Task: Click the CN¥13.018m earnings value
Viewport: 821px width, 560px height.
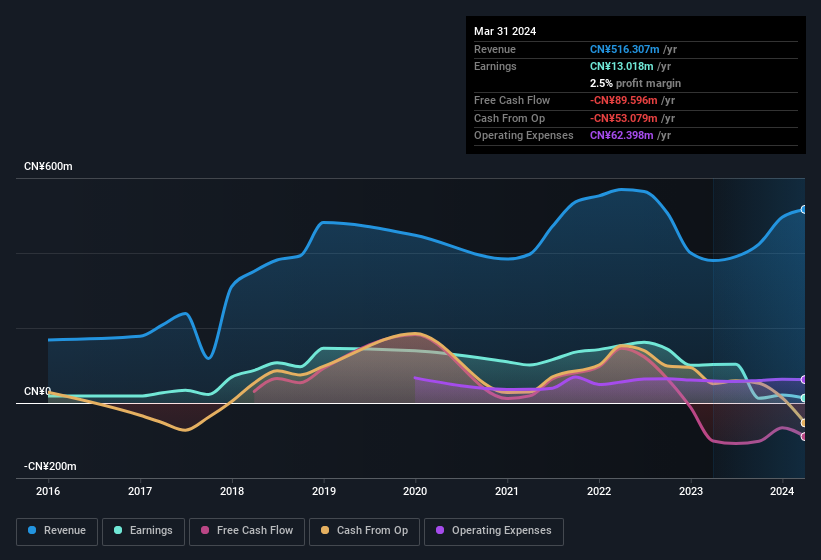Action: click(x=622, y=66)
